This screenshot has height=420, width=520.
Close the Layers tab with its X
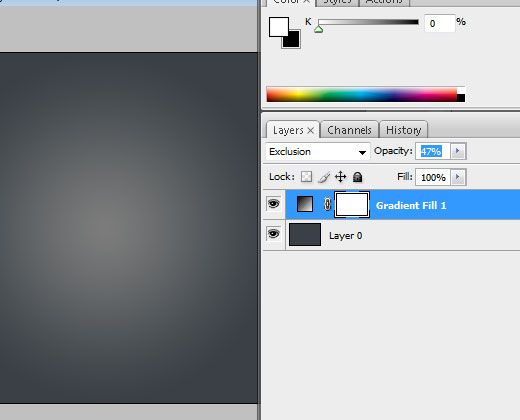coord(310,130)
